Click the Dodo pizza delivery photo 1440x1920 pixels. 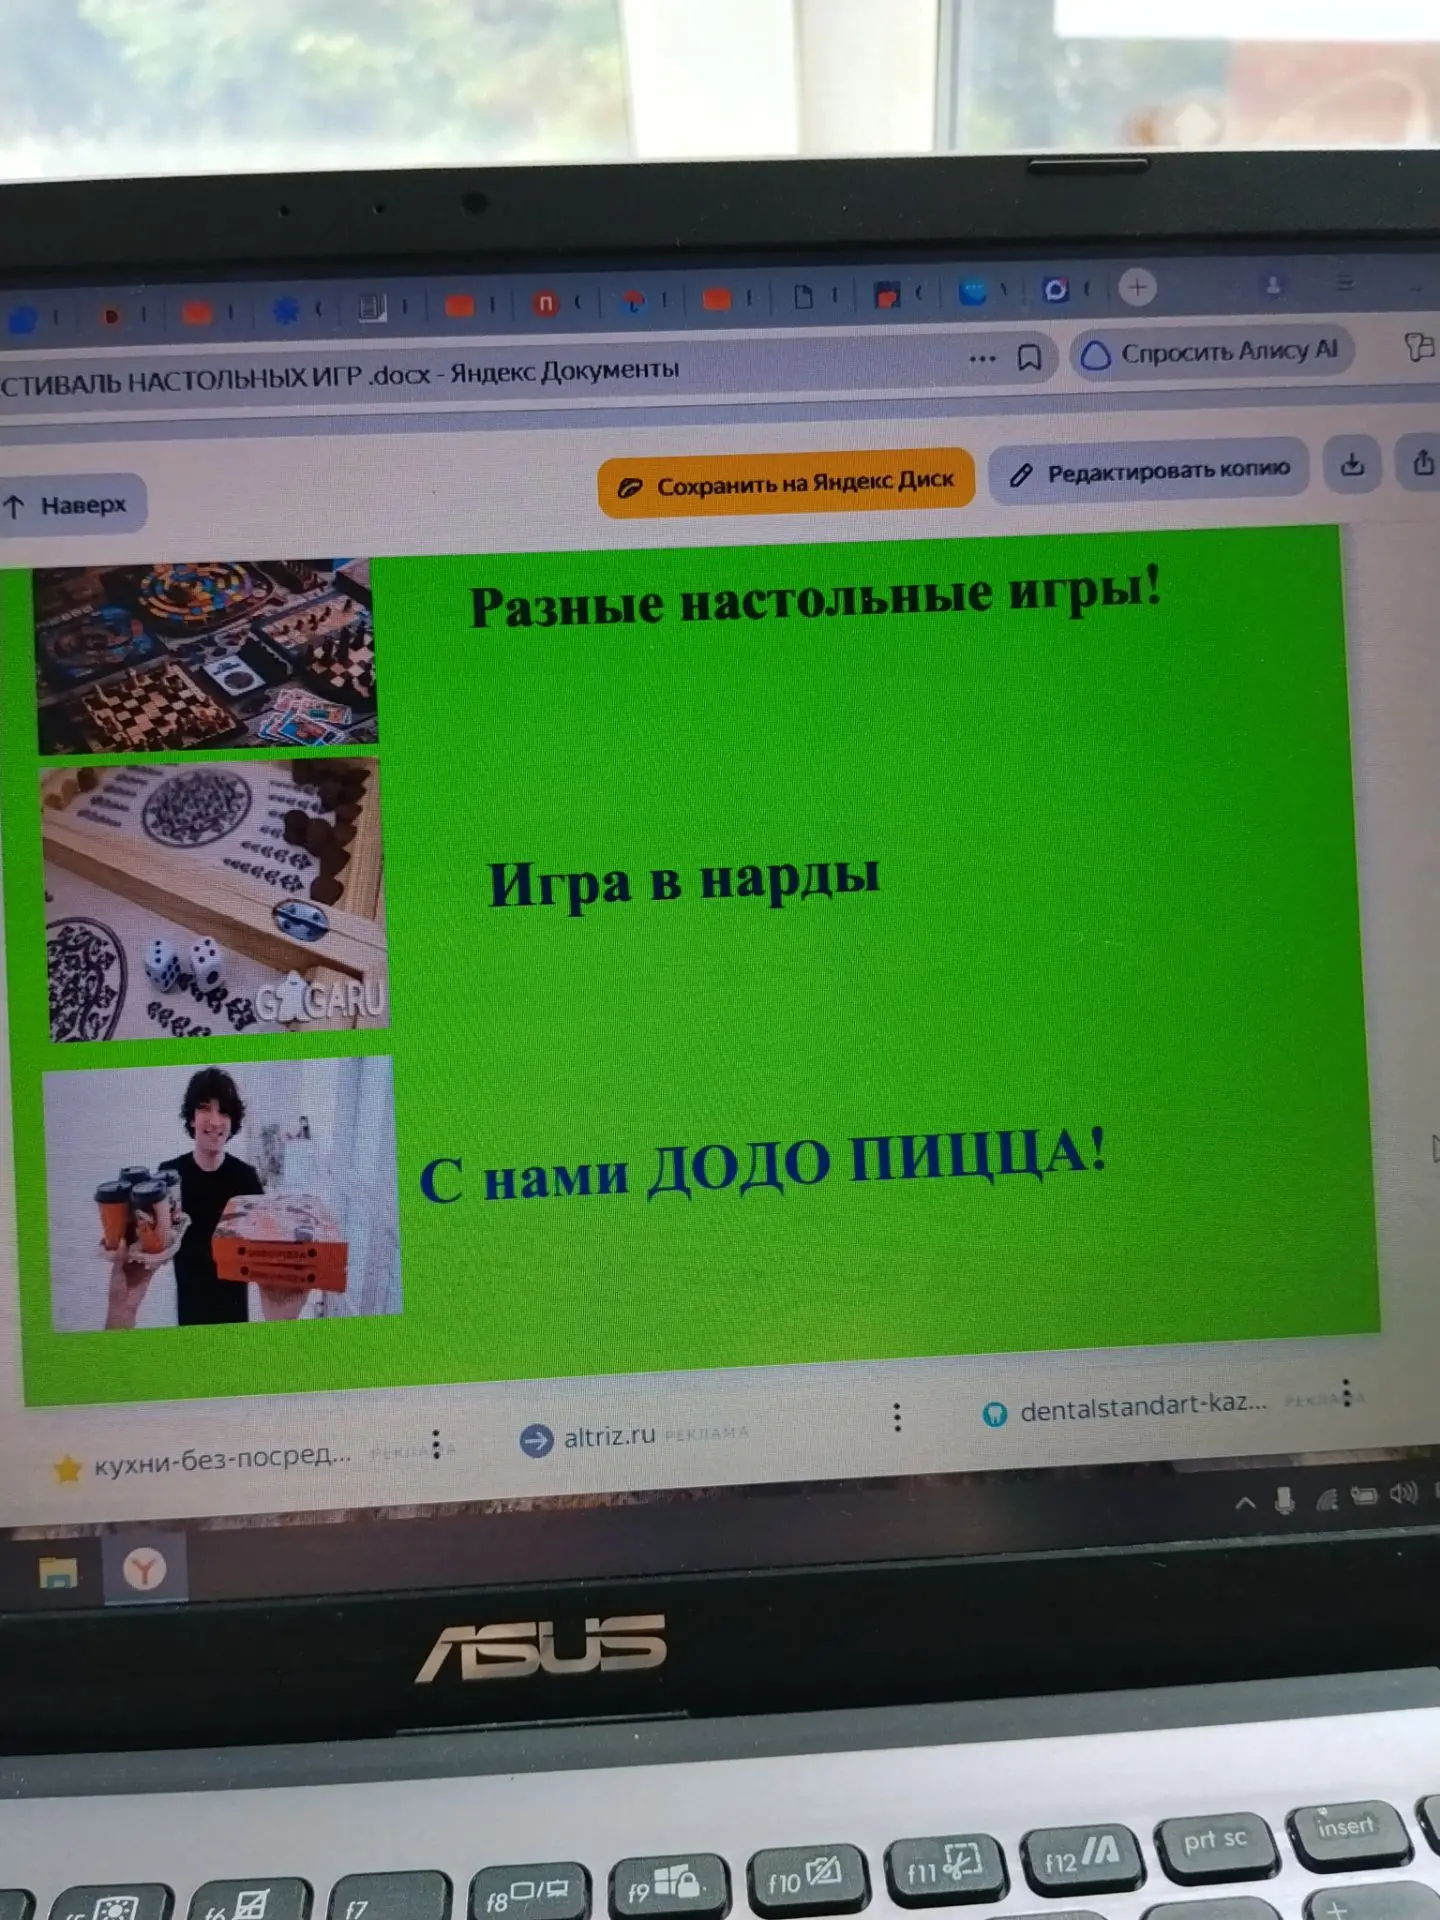coord(223,1193)
